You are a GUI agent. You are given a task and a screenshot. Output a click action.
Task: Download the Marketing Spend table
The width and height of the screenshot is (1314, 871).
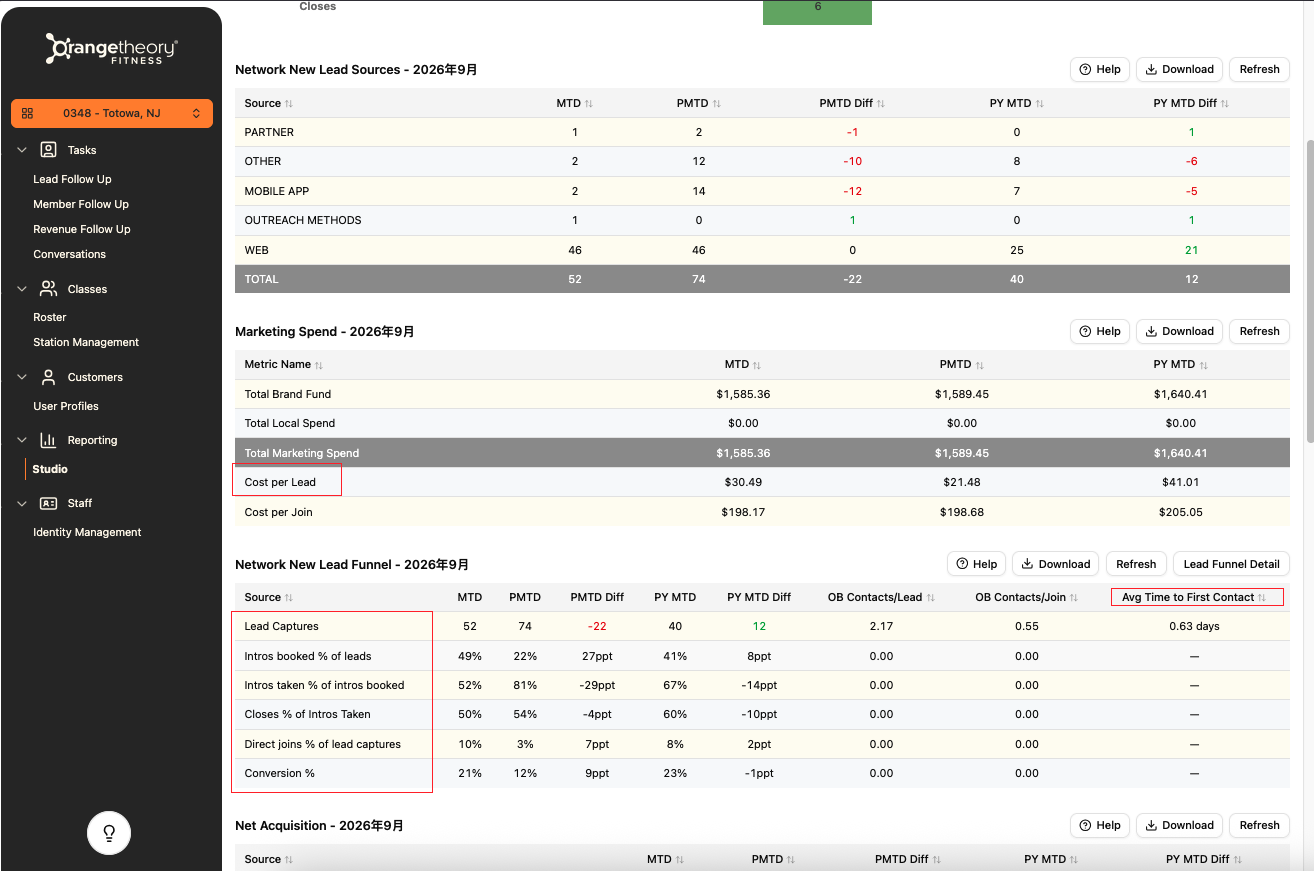point(1179,331)
